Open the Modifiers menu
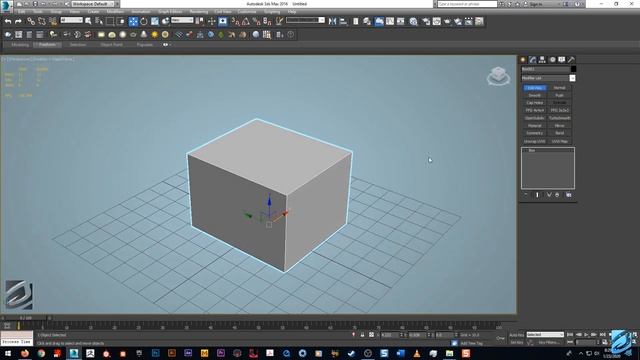Screen dimensions: 640x360 pos(115,12)
